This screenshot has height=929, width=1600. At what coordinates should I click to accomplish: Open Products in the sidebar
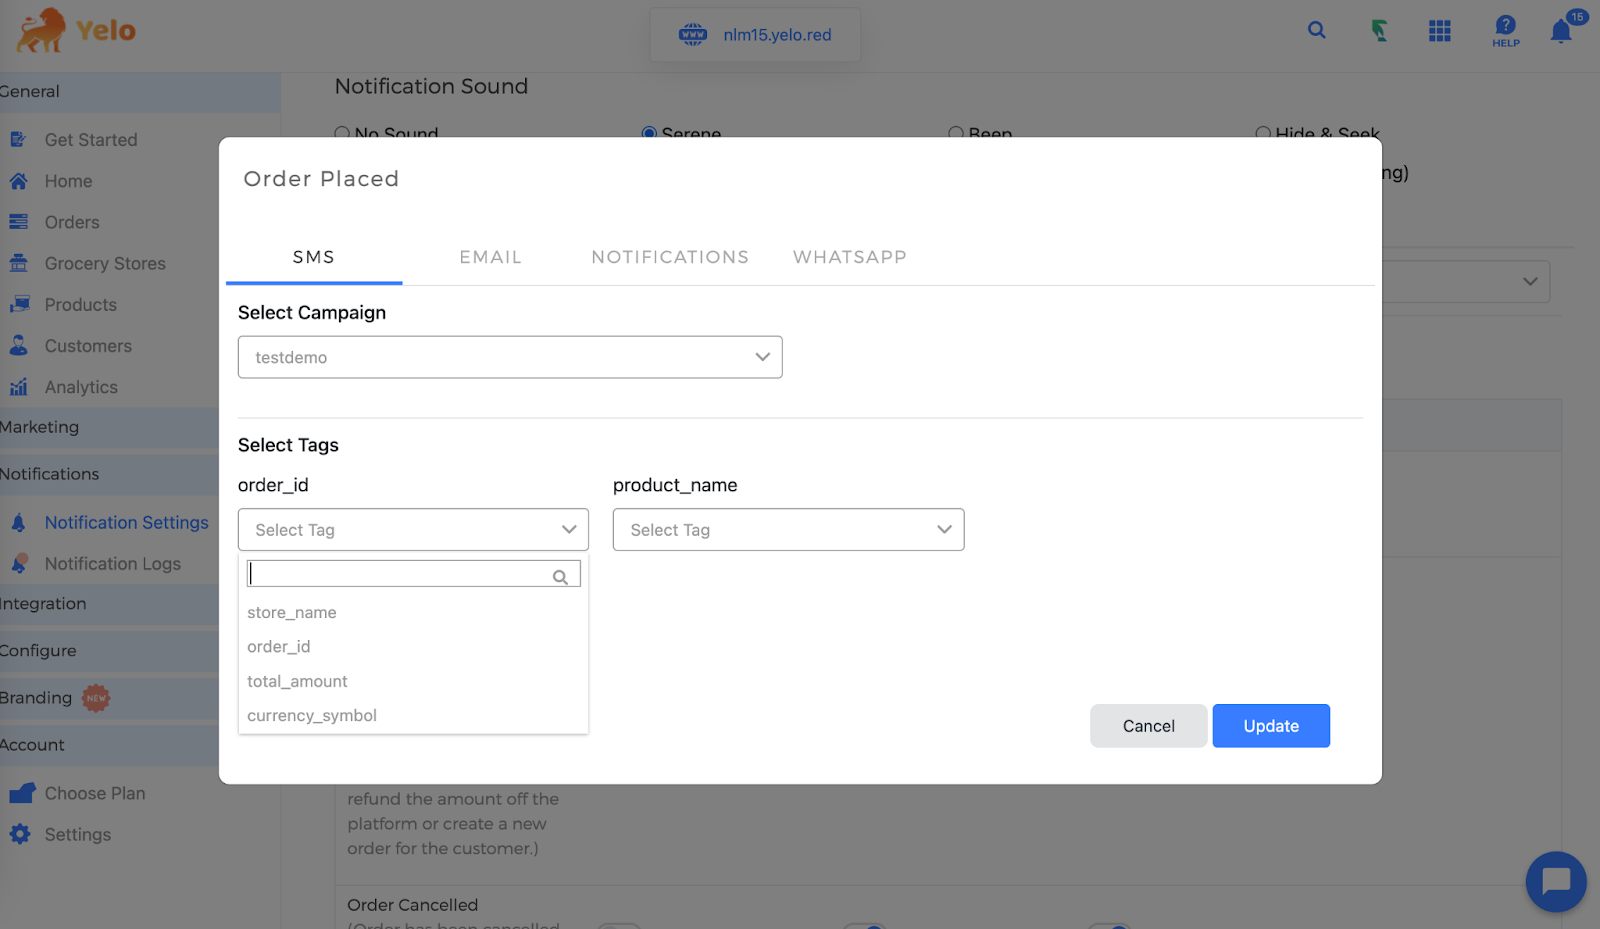coord(81,305)
